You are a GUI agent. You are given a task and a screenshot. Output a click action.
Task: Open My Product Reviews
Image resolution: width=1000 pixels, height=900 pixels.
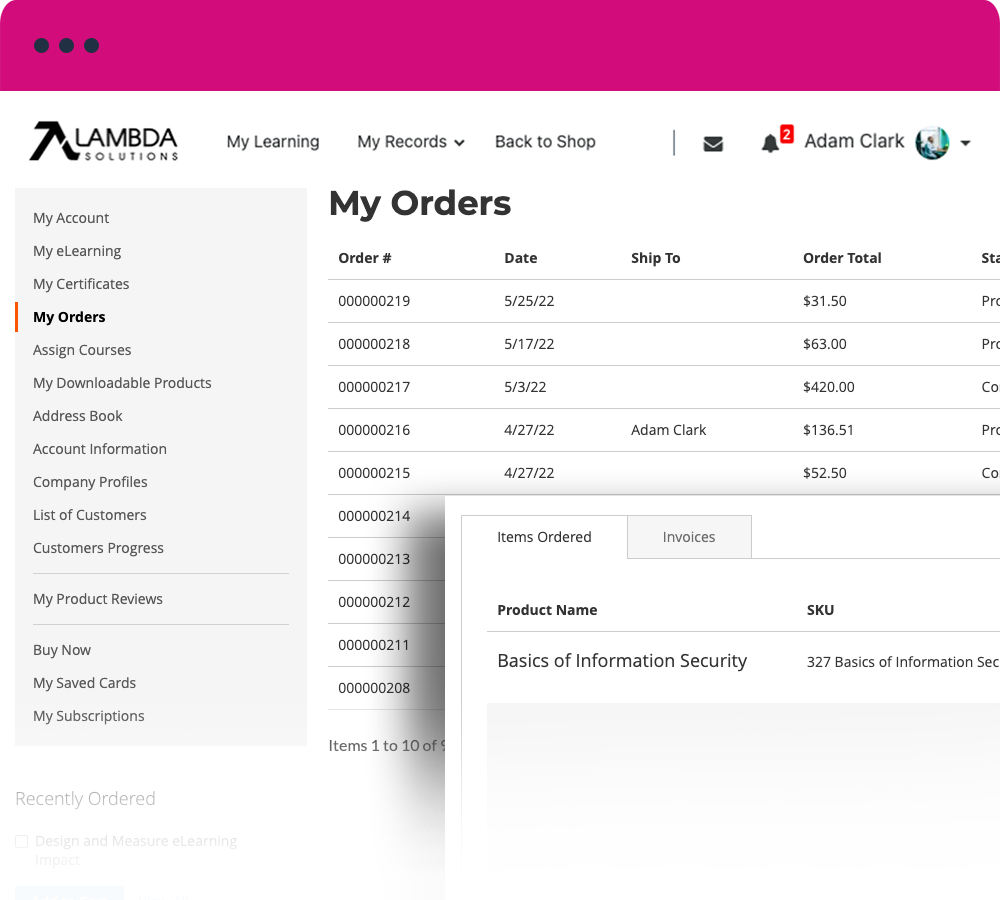98,599
